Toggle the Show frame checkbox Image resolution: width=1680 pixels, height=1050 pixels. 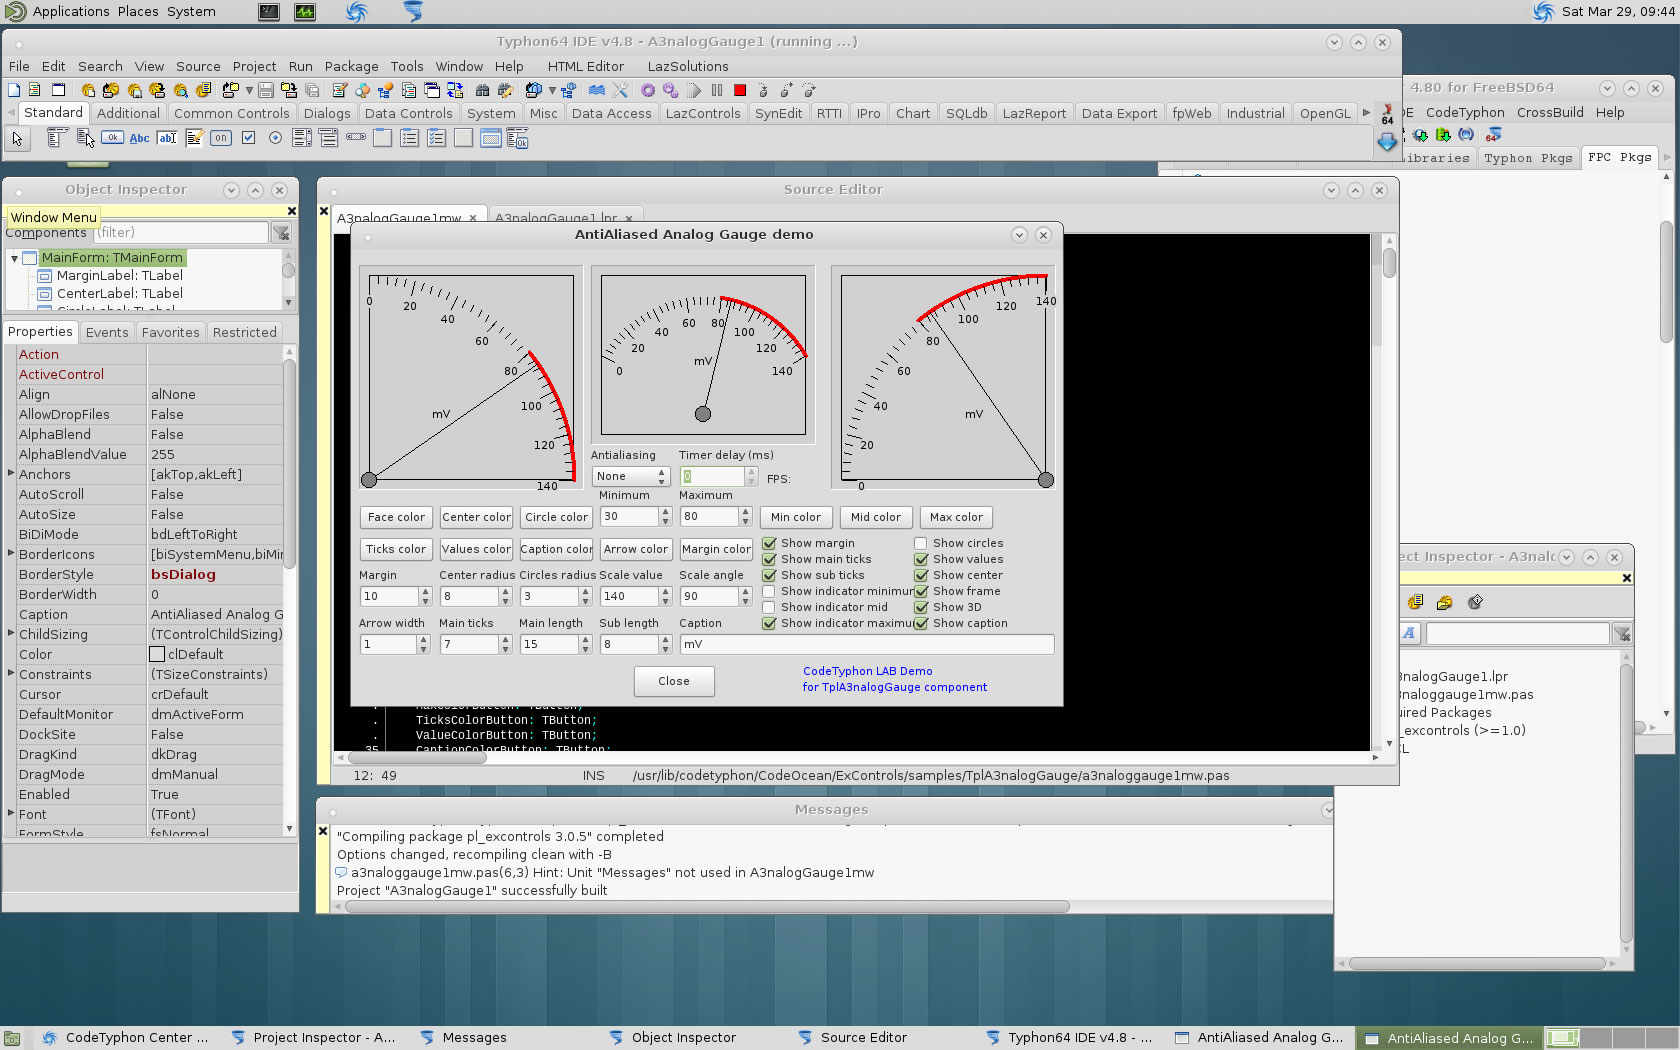(921, 591)
